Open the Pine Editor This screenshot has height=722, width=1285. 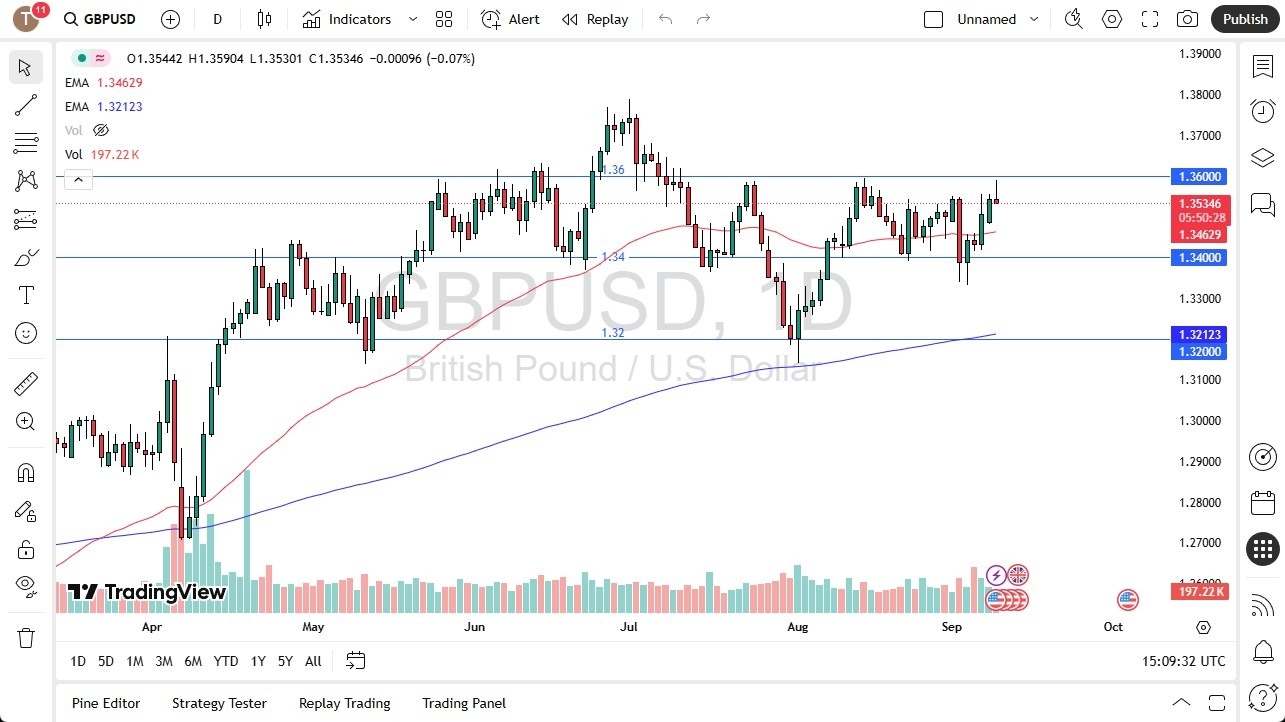click(105, 703)
